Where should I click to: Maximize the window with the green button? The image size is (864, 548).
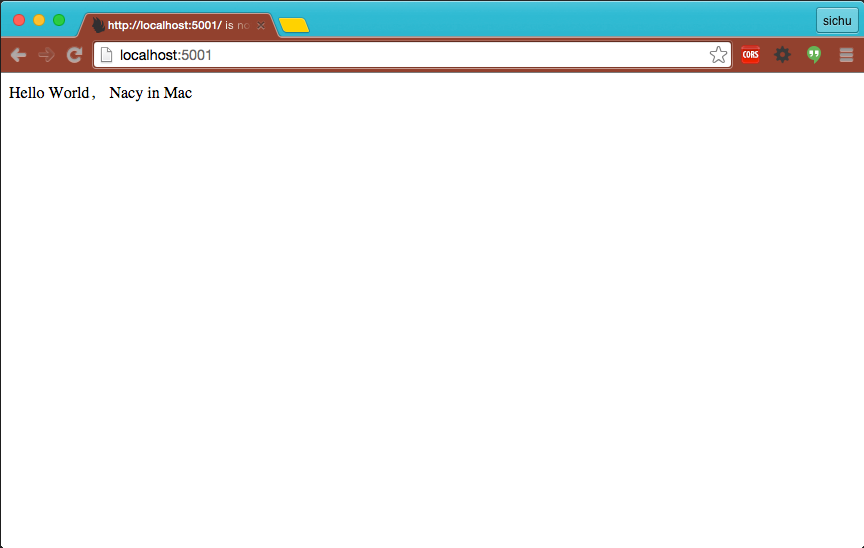click(59, 20)
